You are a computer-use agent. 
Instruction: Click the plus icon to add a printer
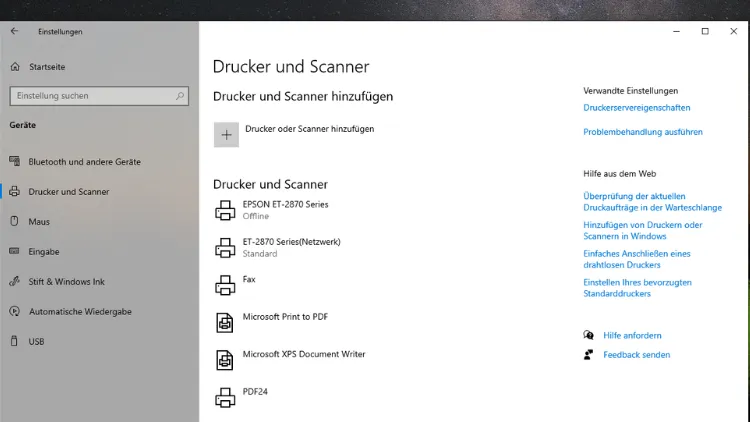pyautogui.click(x=226, y=135)
